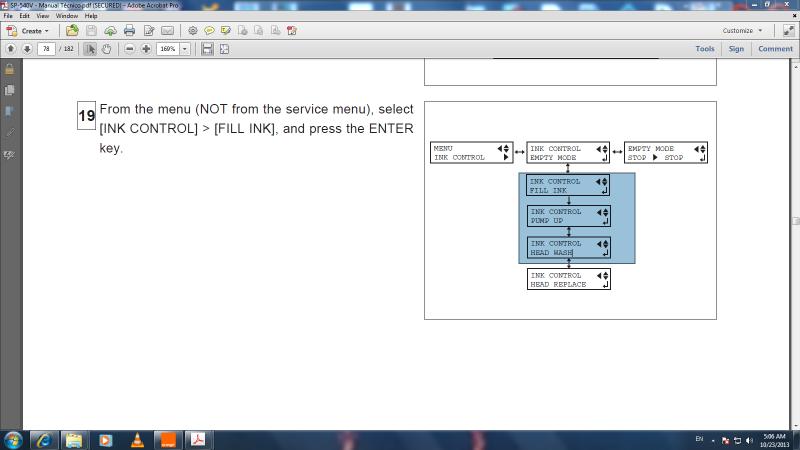Open Windows Start menu orb
Image resolution: width=800 pixels, height=450 pixels.
click(x=13, y=440)
